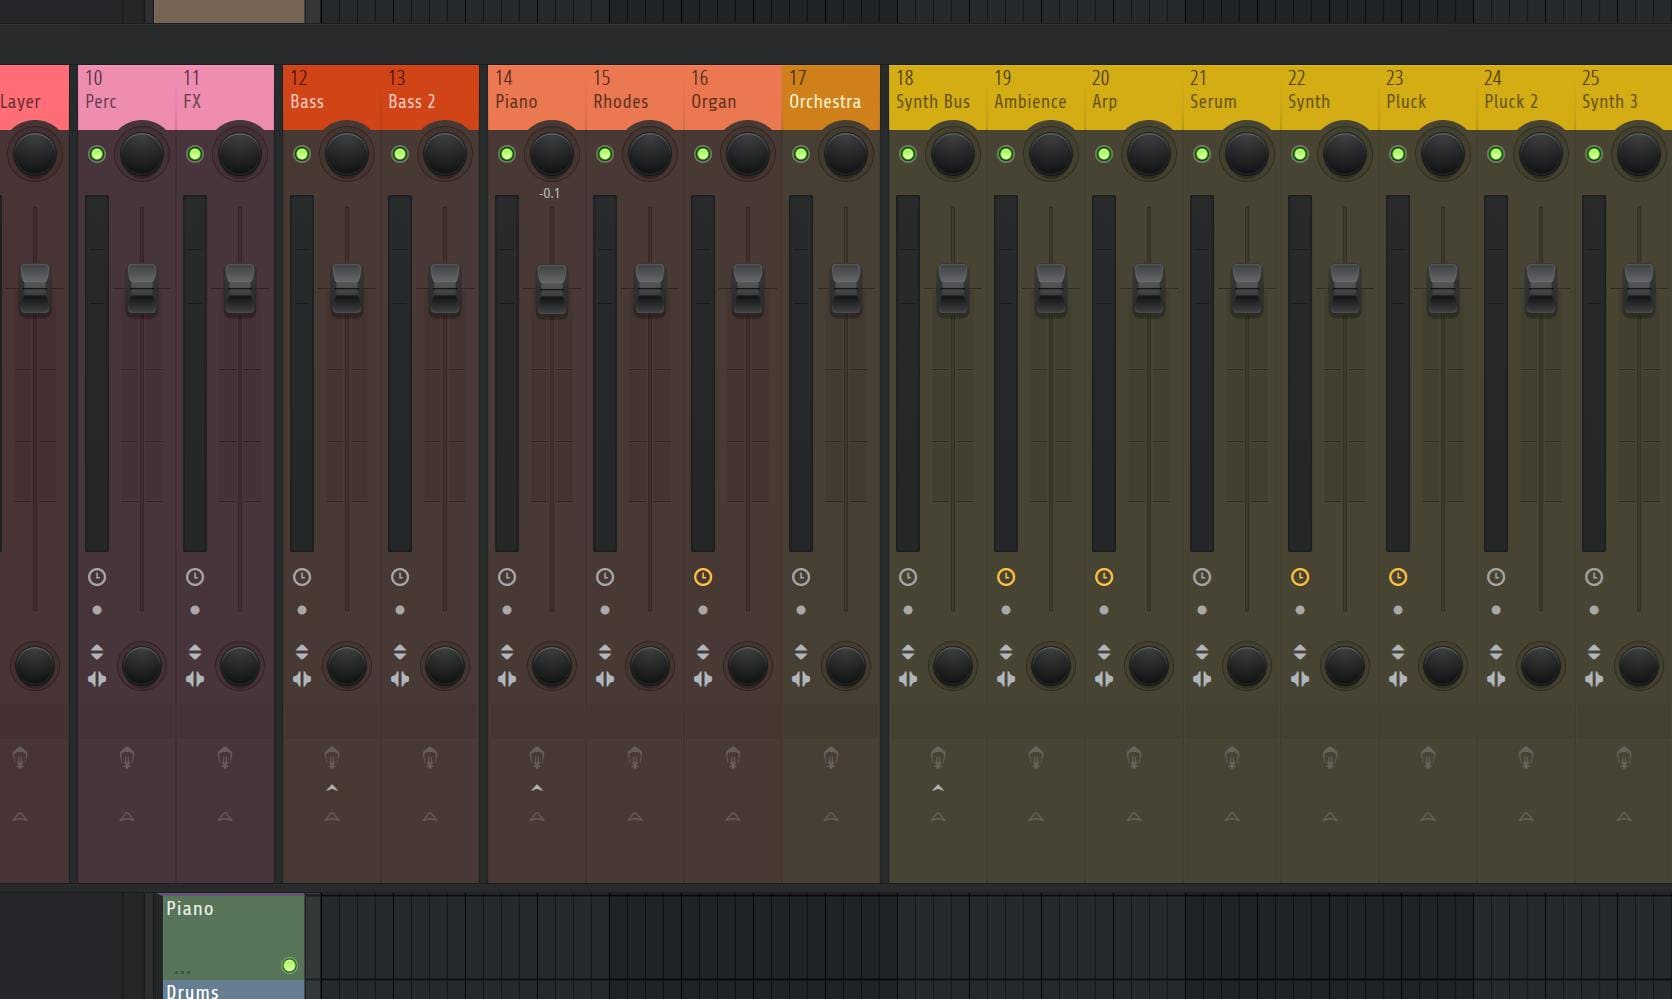Select the Layer track header
The image size is (1672, 999).
click(34, 97)
